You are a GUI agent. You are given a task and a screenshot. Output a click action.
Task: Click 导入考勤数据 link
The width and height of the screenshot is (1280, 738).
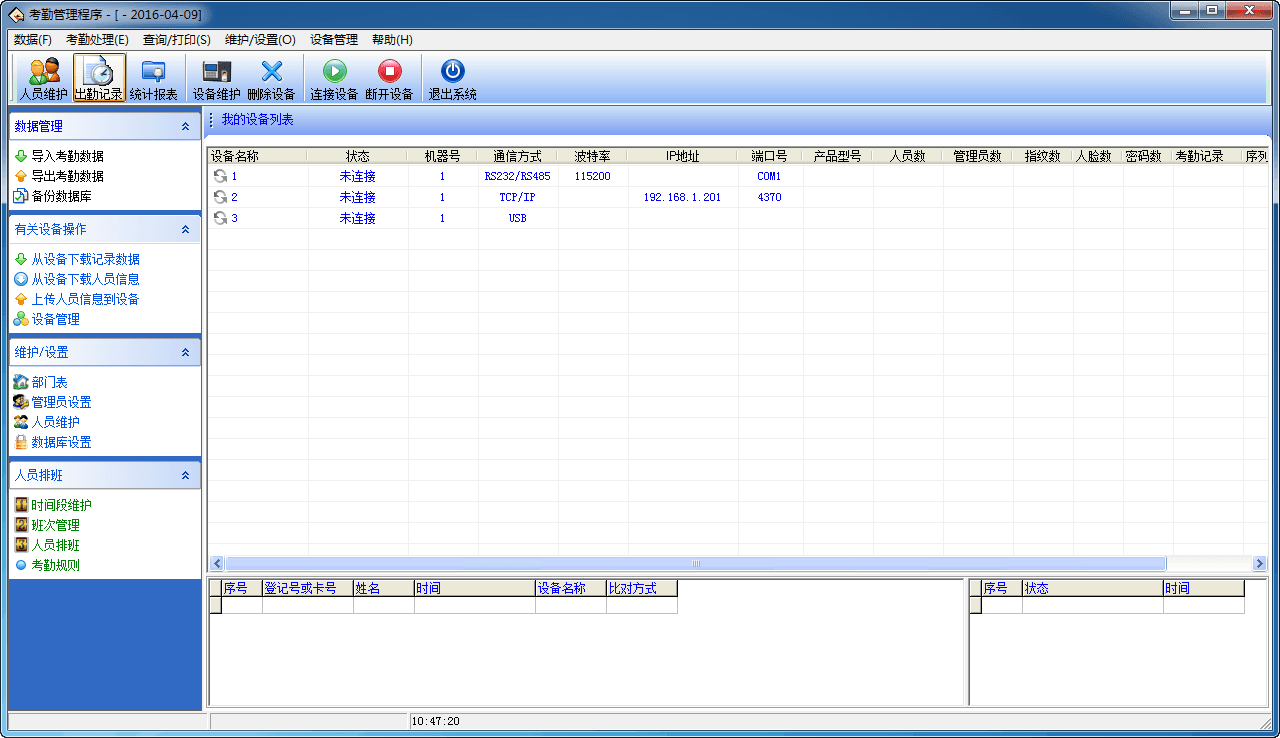click(x=67, y=157)
